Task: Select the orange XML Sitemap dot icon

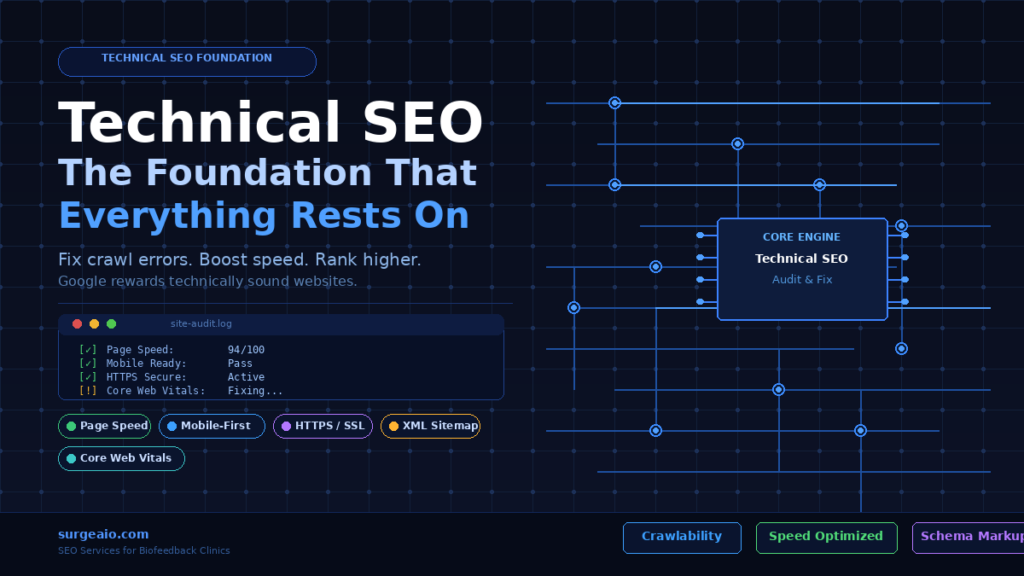Action: tap(393, 426)
